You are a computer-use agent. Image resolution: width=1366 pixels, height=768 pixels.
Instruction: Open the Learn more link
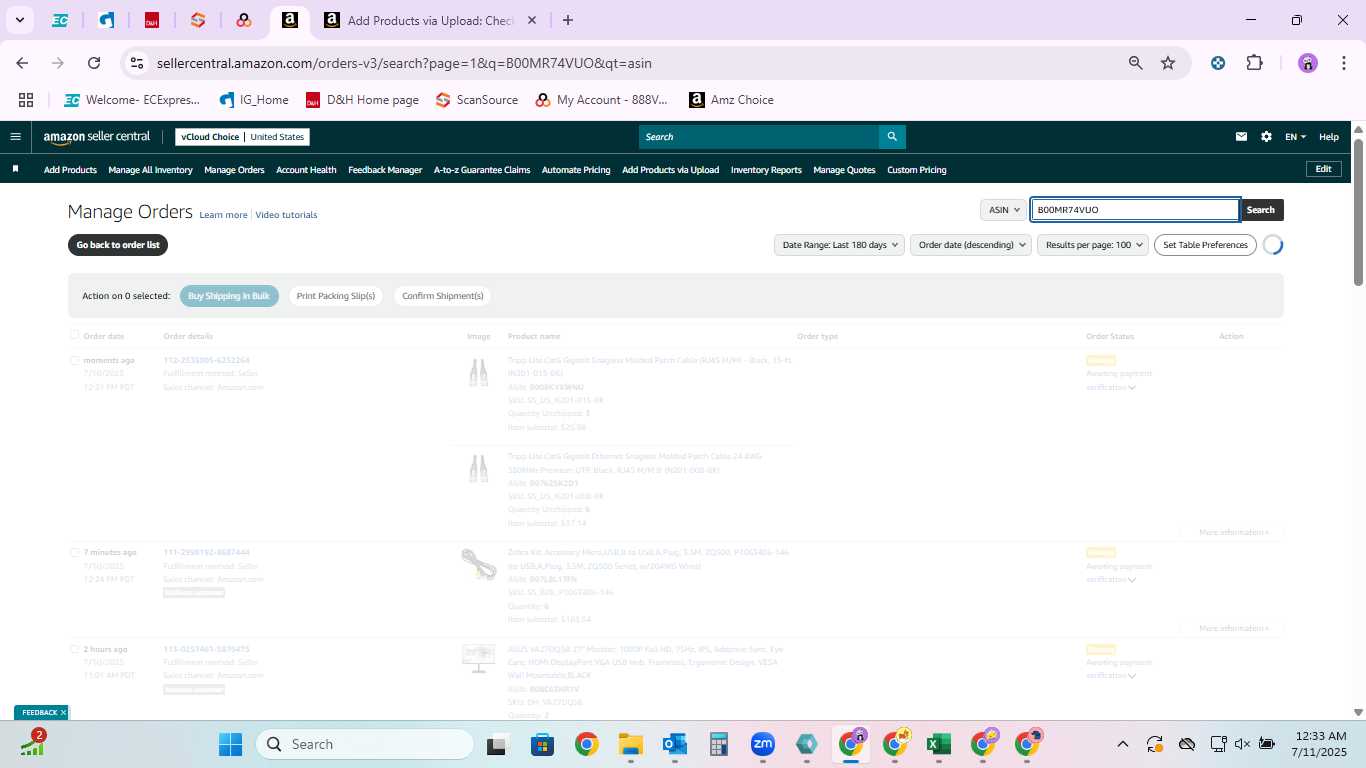[x=223, y=215]
